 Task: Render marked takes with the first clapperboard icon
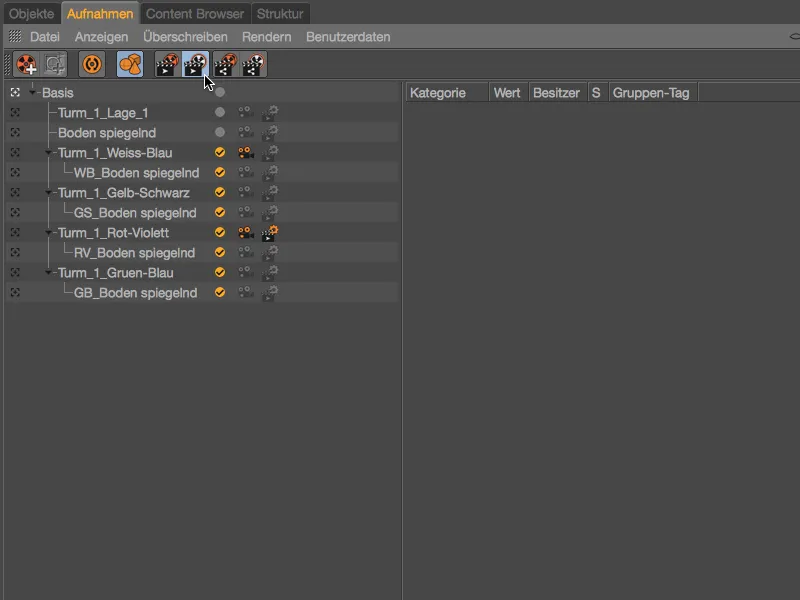168,64
